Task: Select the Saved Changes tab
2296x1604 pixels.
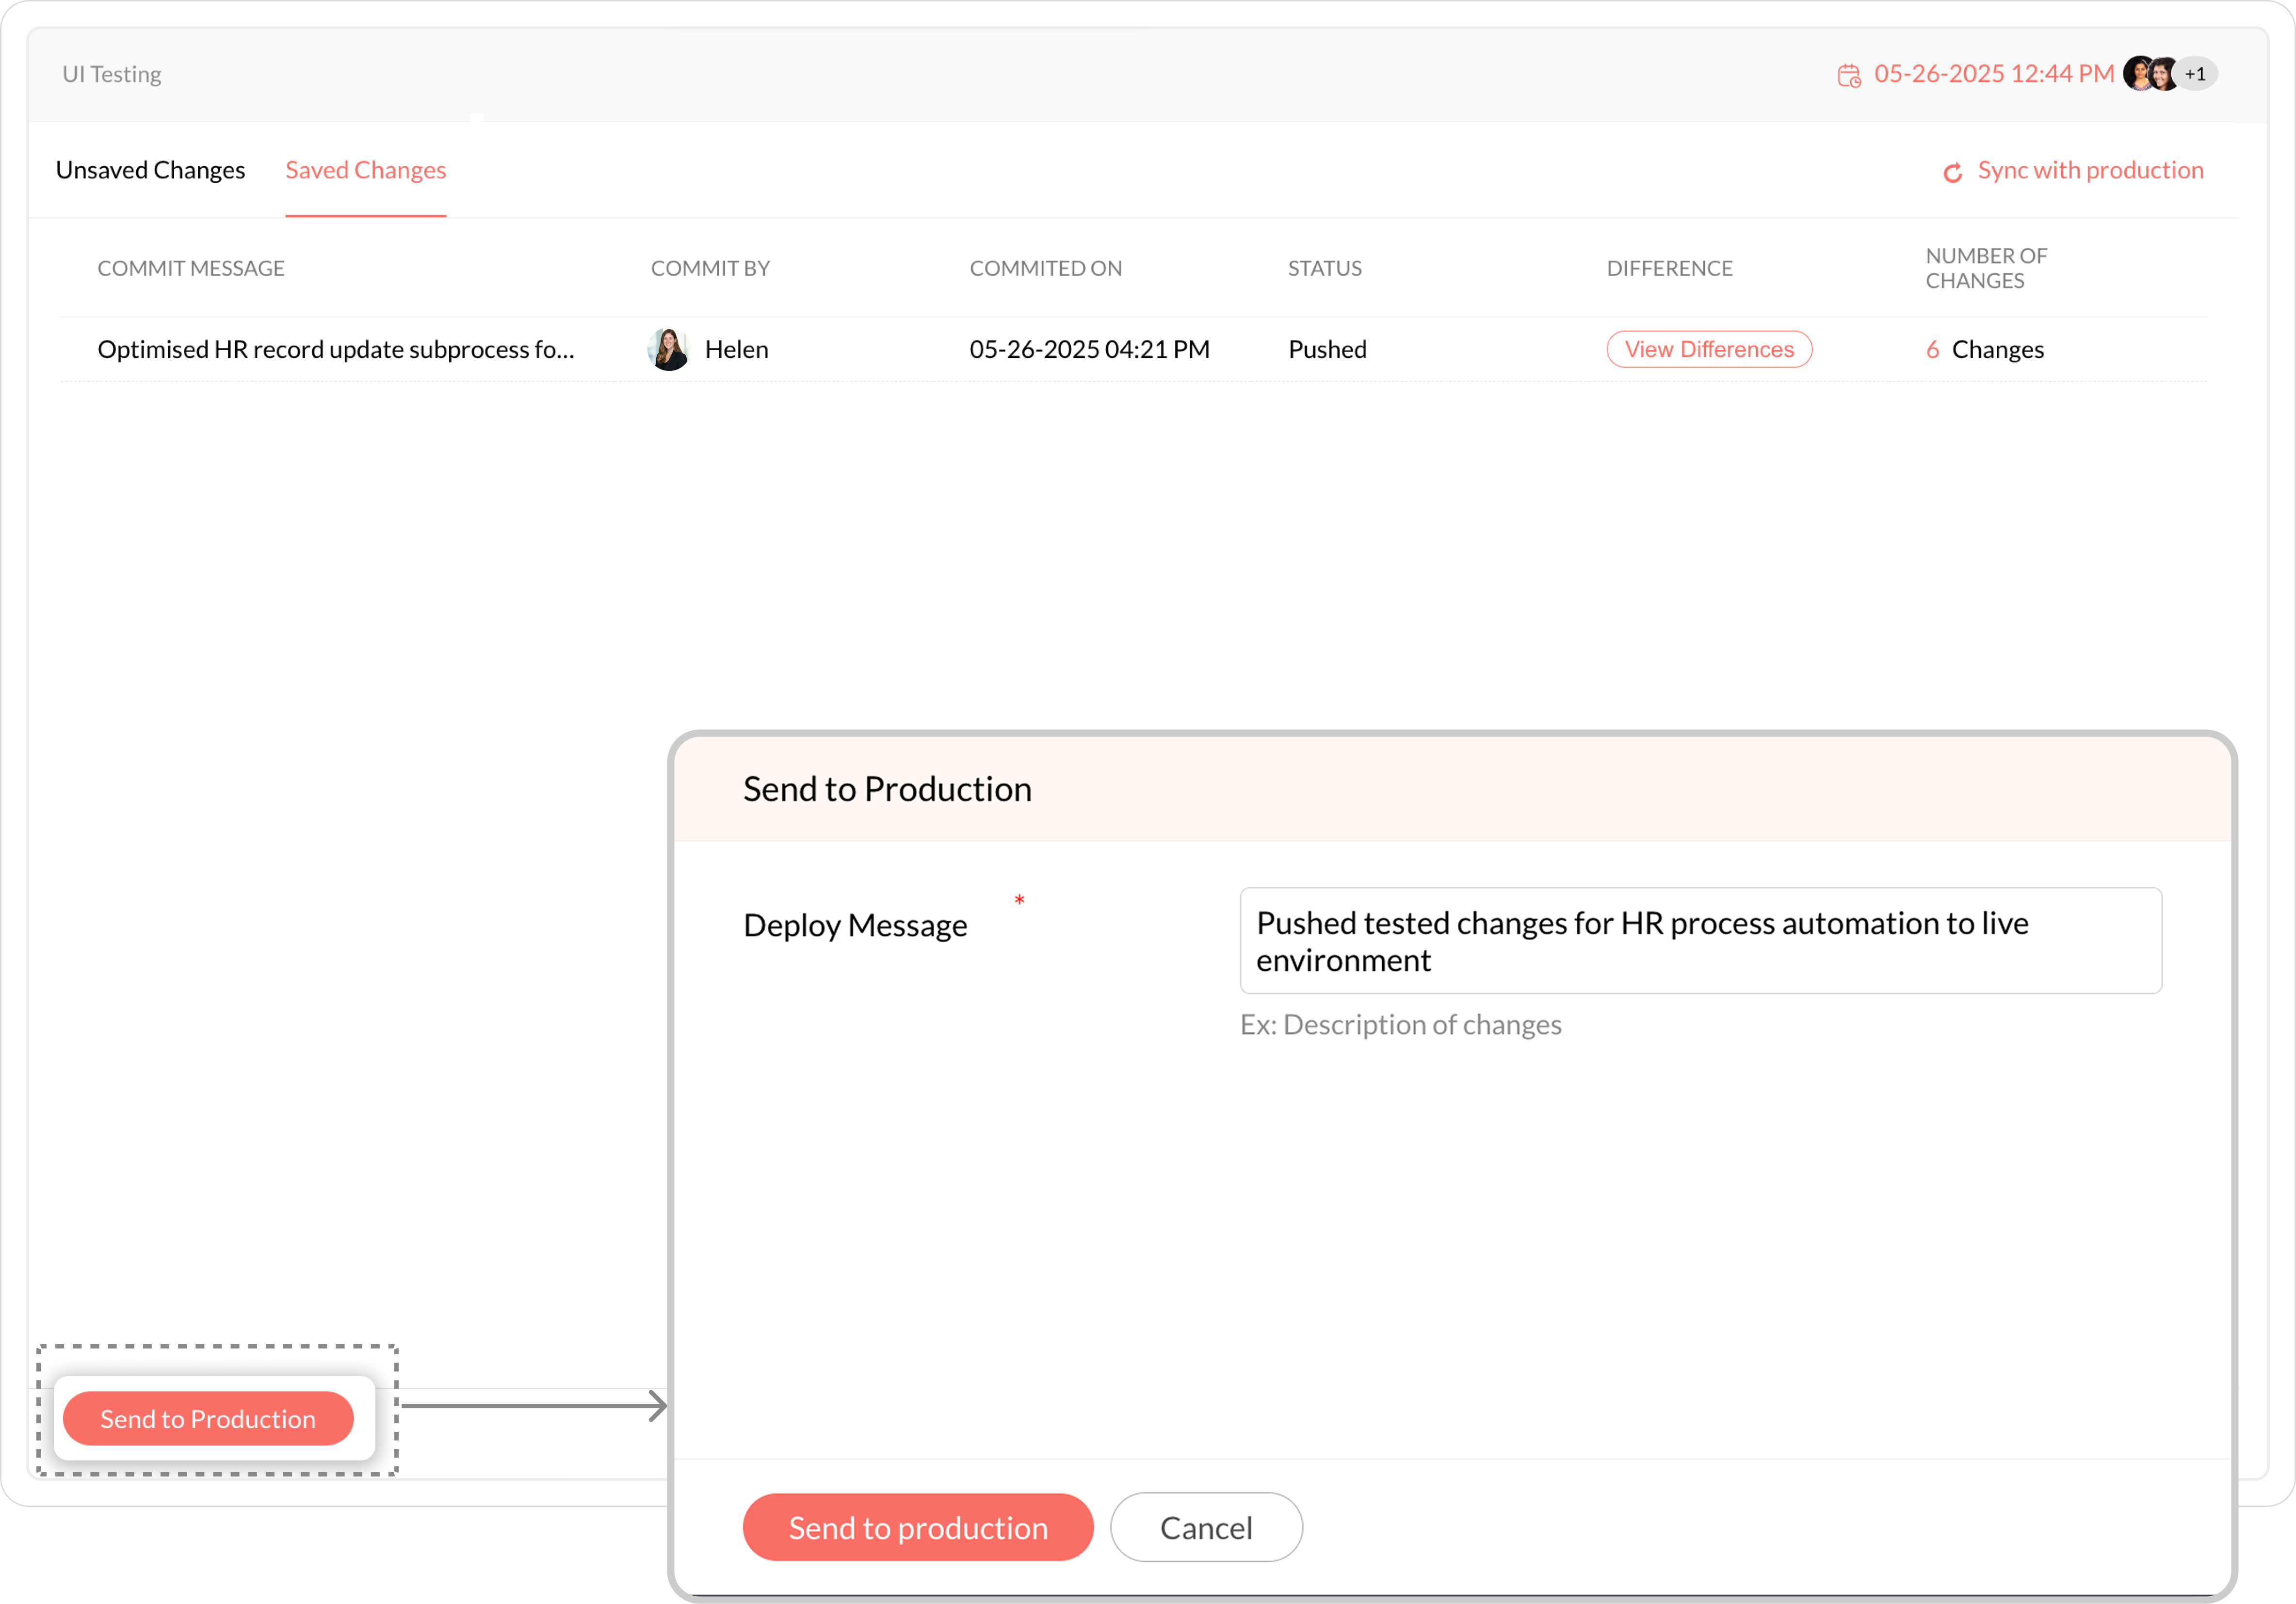Action: click(x=366, y=170)
